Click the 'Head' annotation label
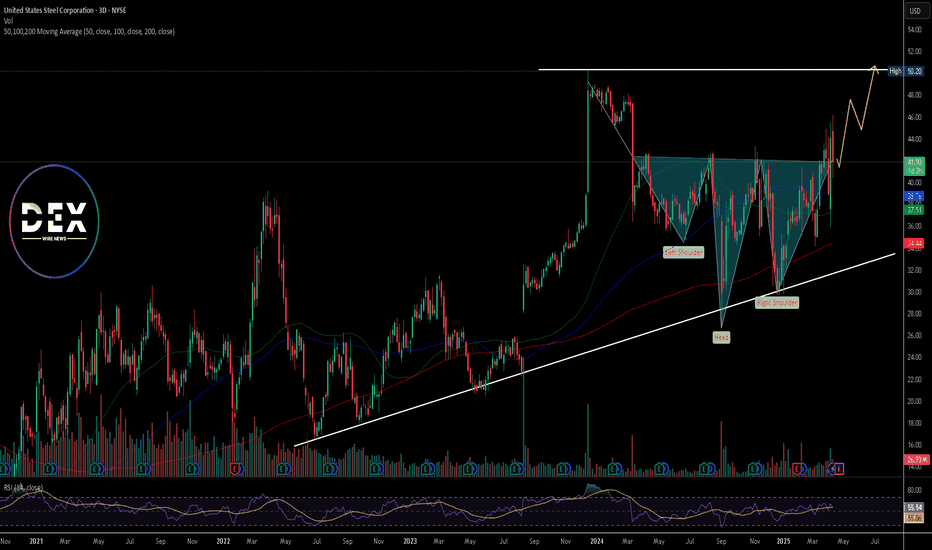The width and height of the screenshot is (932, 550). (x=721, y=337)
